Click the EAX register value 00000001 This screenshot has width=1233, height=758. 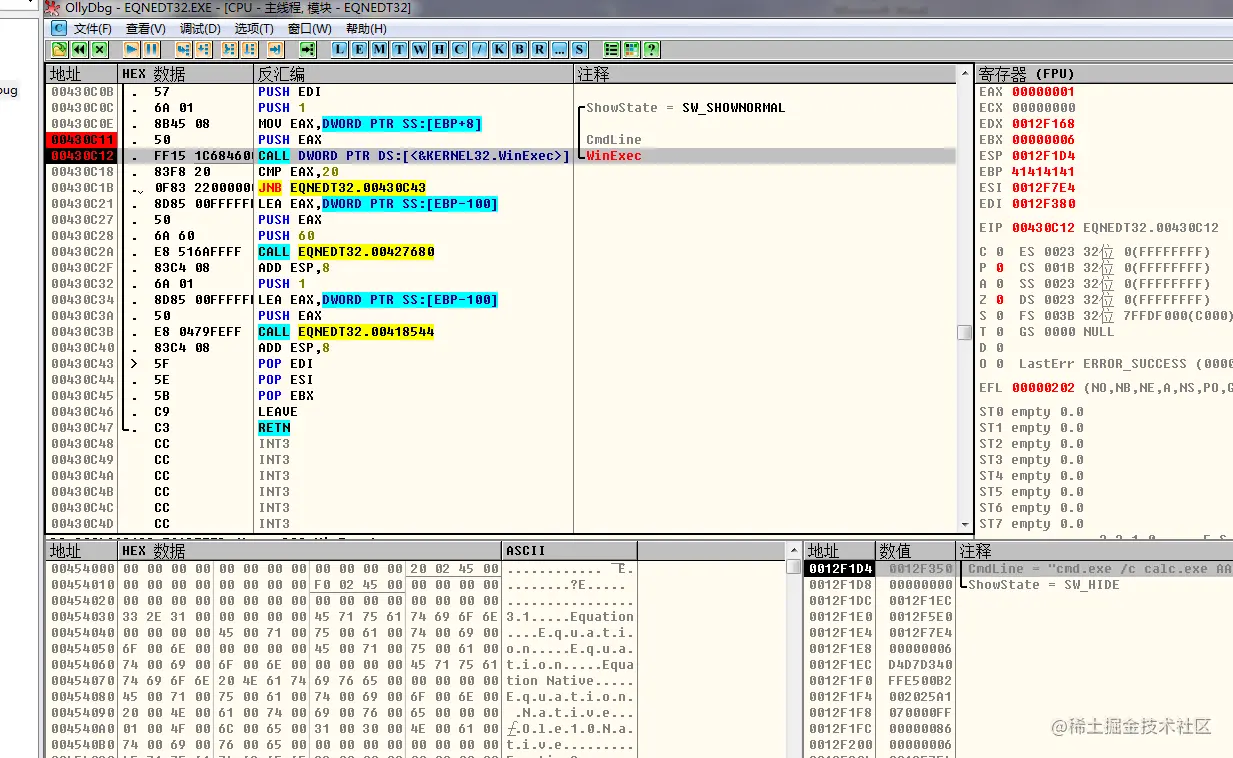click(x=1044, y=92)
